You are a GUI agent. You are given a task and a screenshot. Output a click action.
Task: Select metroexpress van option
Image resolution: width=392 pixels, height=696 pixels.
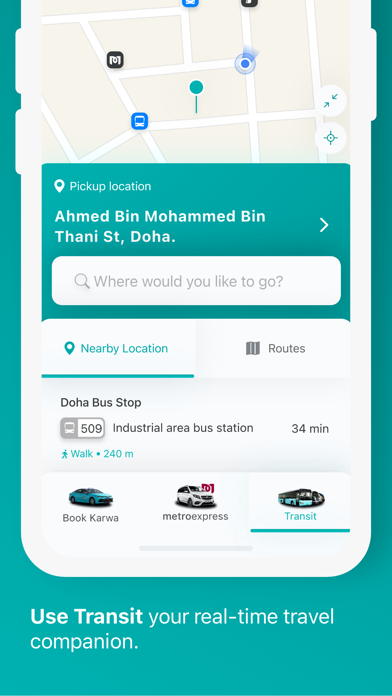(x=195, y=503)
